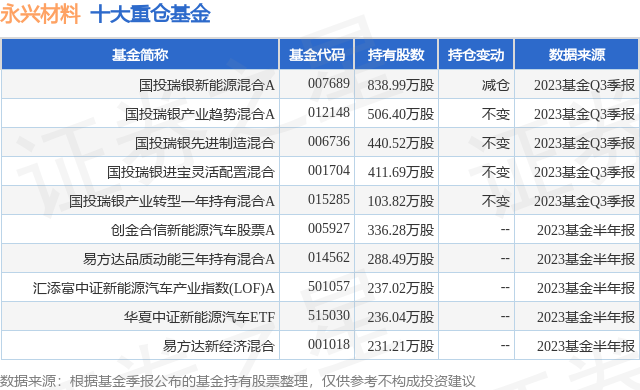
Task: Click fund name 国投瑞银进宝灵活配置混合
Action: pyautogui.click(x=191, y=172)
